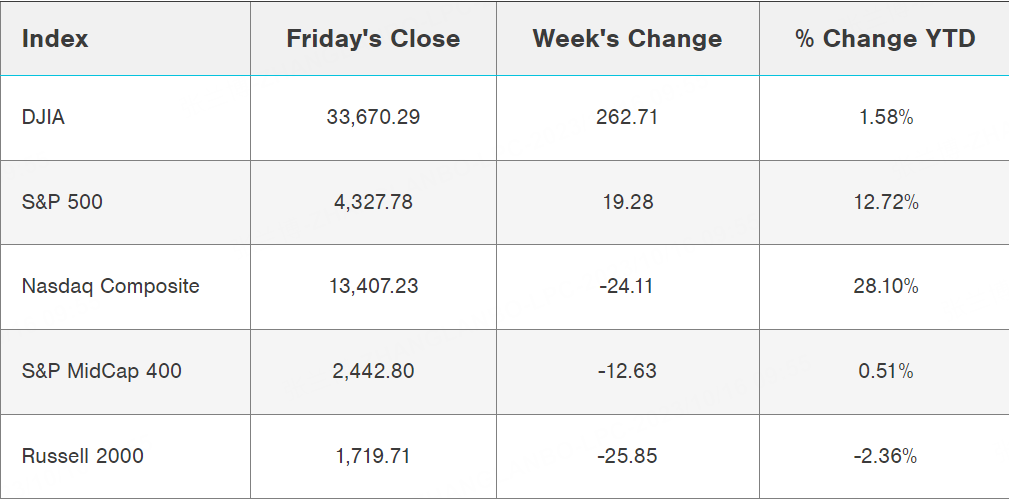Click the DJIA row label
The height and width of the screenshot is (499, 1009).
(43, 117)
